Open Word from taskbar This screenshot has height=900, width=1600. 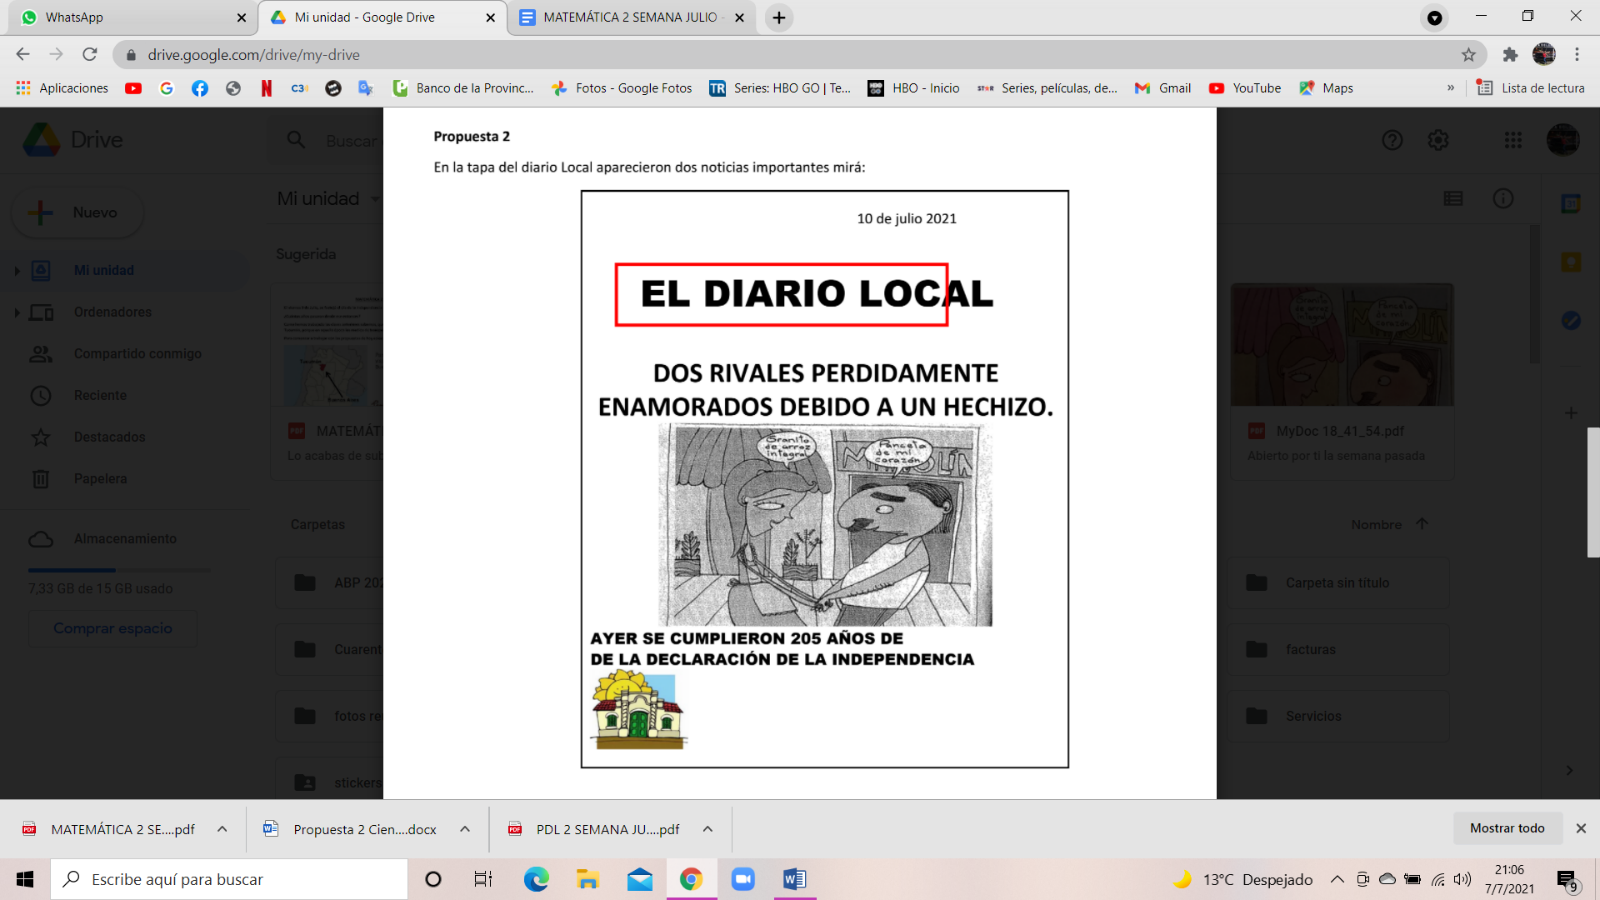point(794,879)
